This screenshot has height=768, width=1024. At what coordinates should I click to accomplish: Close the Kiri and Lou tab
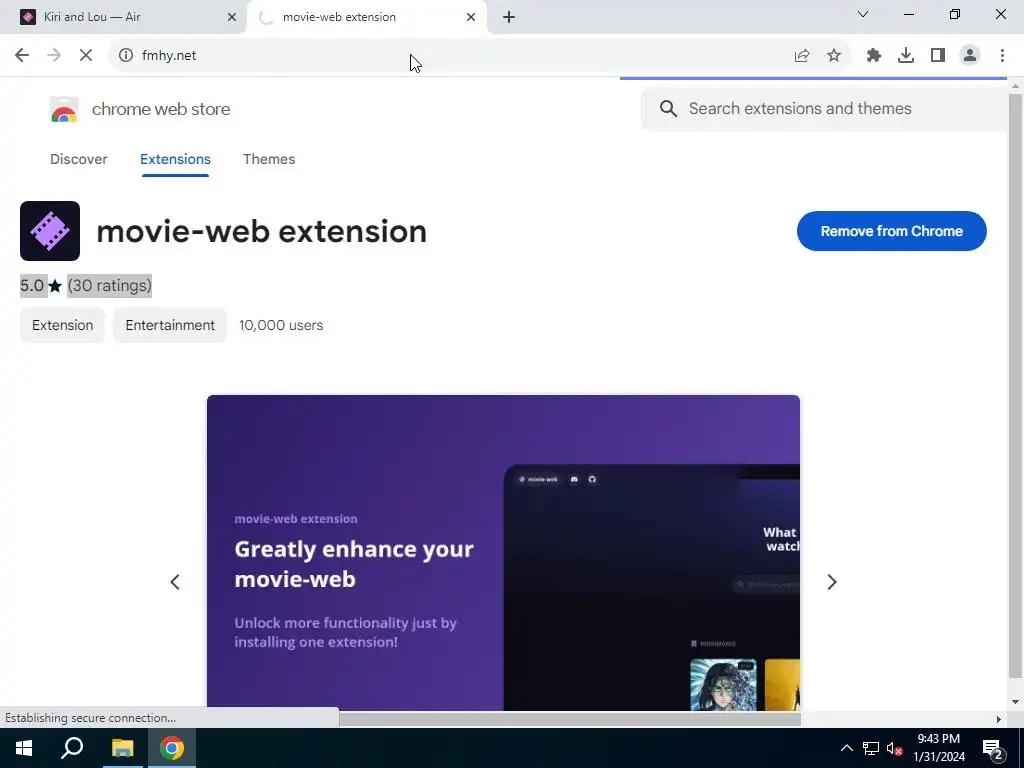click(232, 17)
